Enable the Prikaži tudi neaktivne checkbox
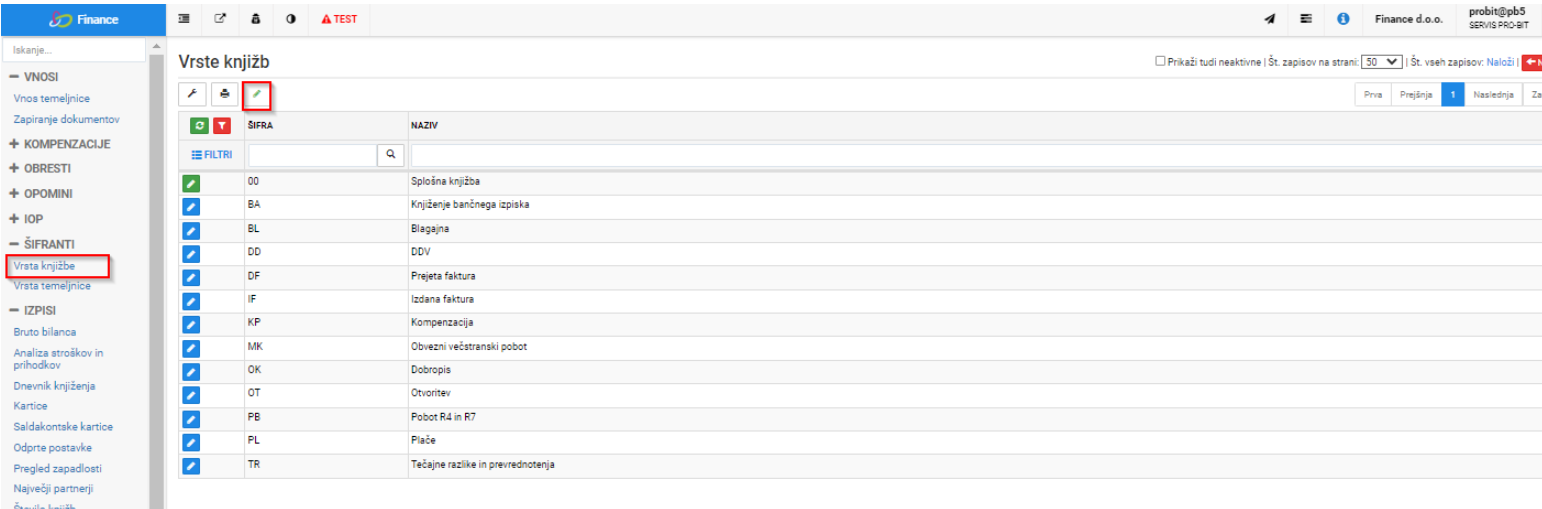Viewport: 1542px width, 509px height. 1160,62
